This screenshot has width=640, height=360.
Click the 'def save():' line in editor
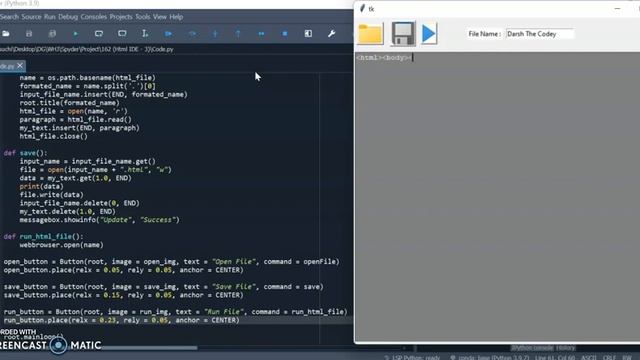25,153
